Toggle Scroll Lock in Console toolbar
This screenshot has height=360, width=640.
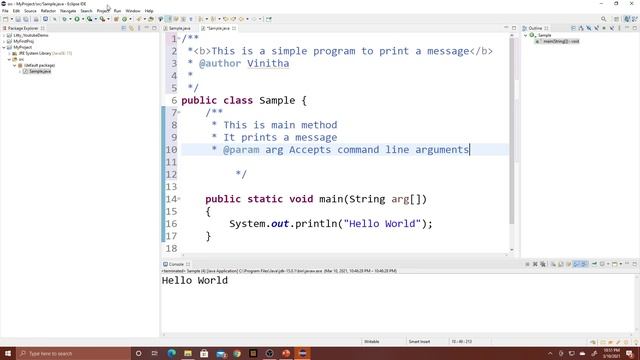coord(560,264)
